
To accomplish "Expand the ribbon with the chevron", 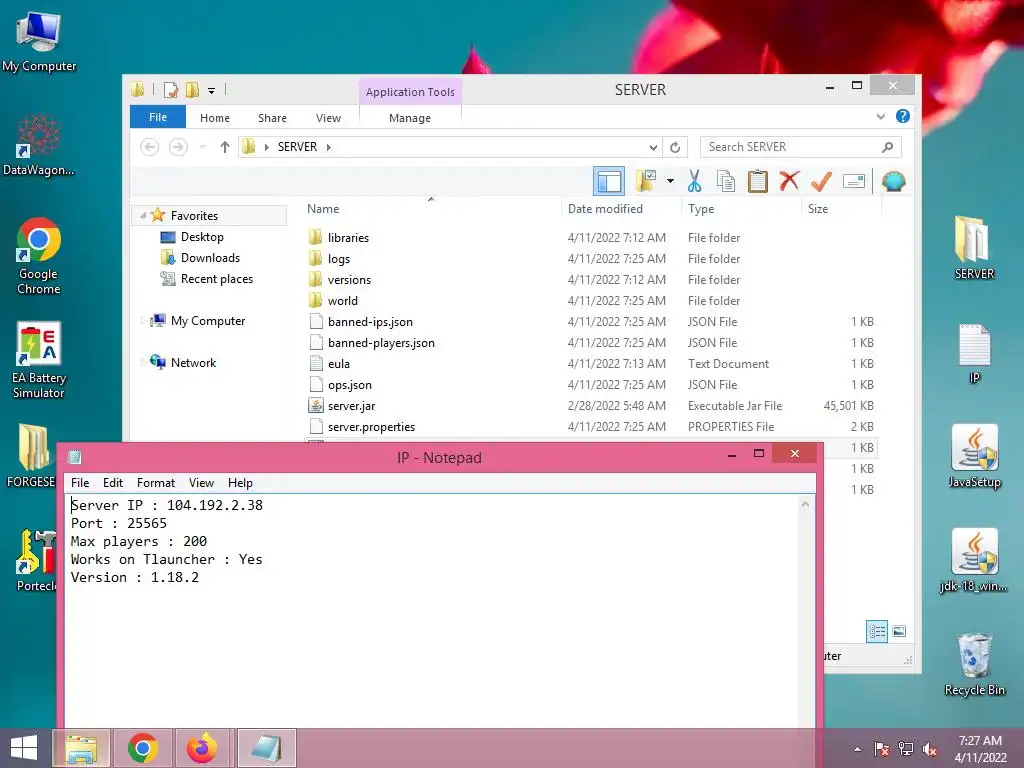I will 880,116.
